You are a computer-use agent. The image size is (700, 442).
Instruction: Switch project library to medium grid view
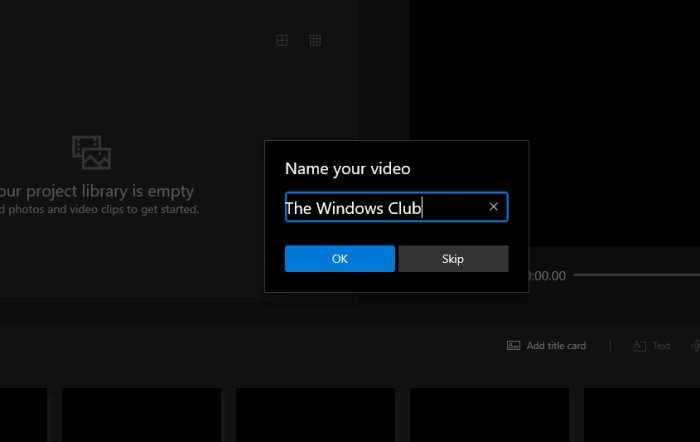tap(282, 41)
